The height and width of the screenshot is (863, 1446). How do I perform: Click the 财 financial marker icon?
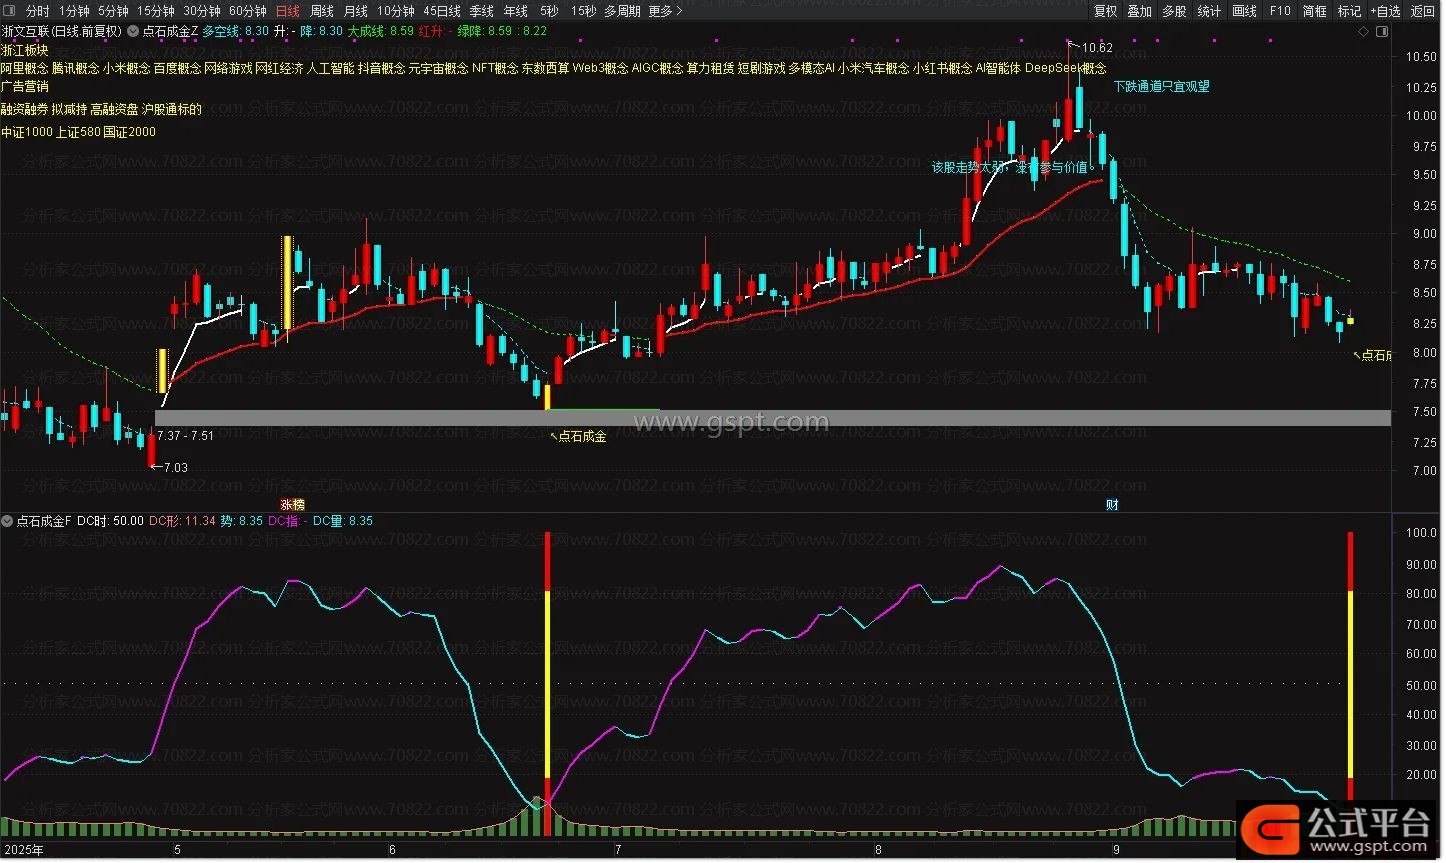(1112, 505)
